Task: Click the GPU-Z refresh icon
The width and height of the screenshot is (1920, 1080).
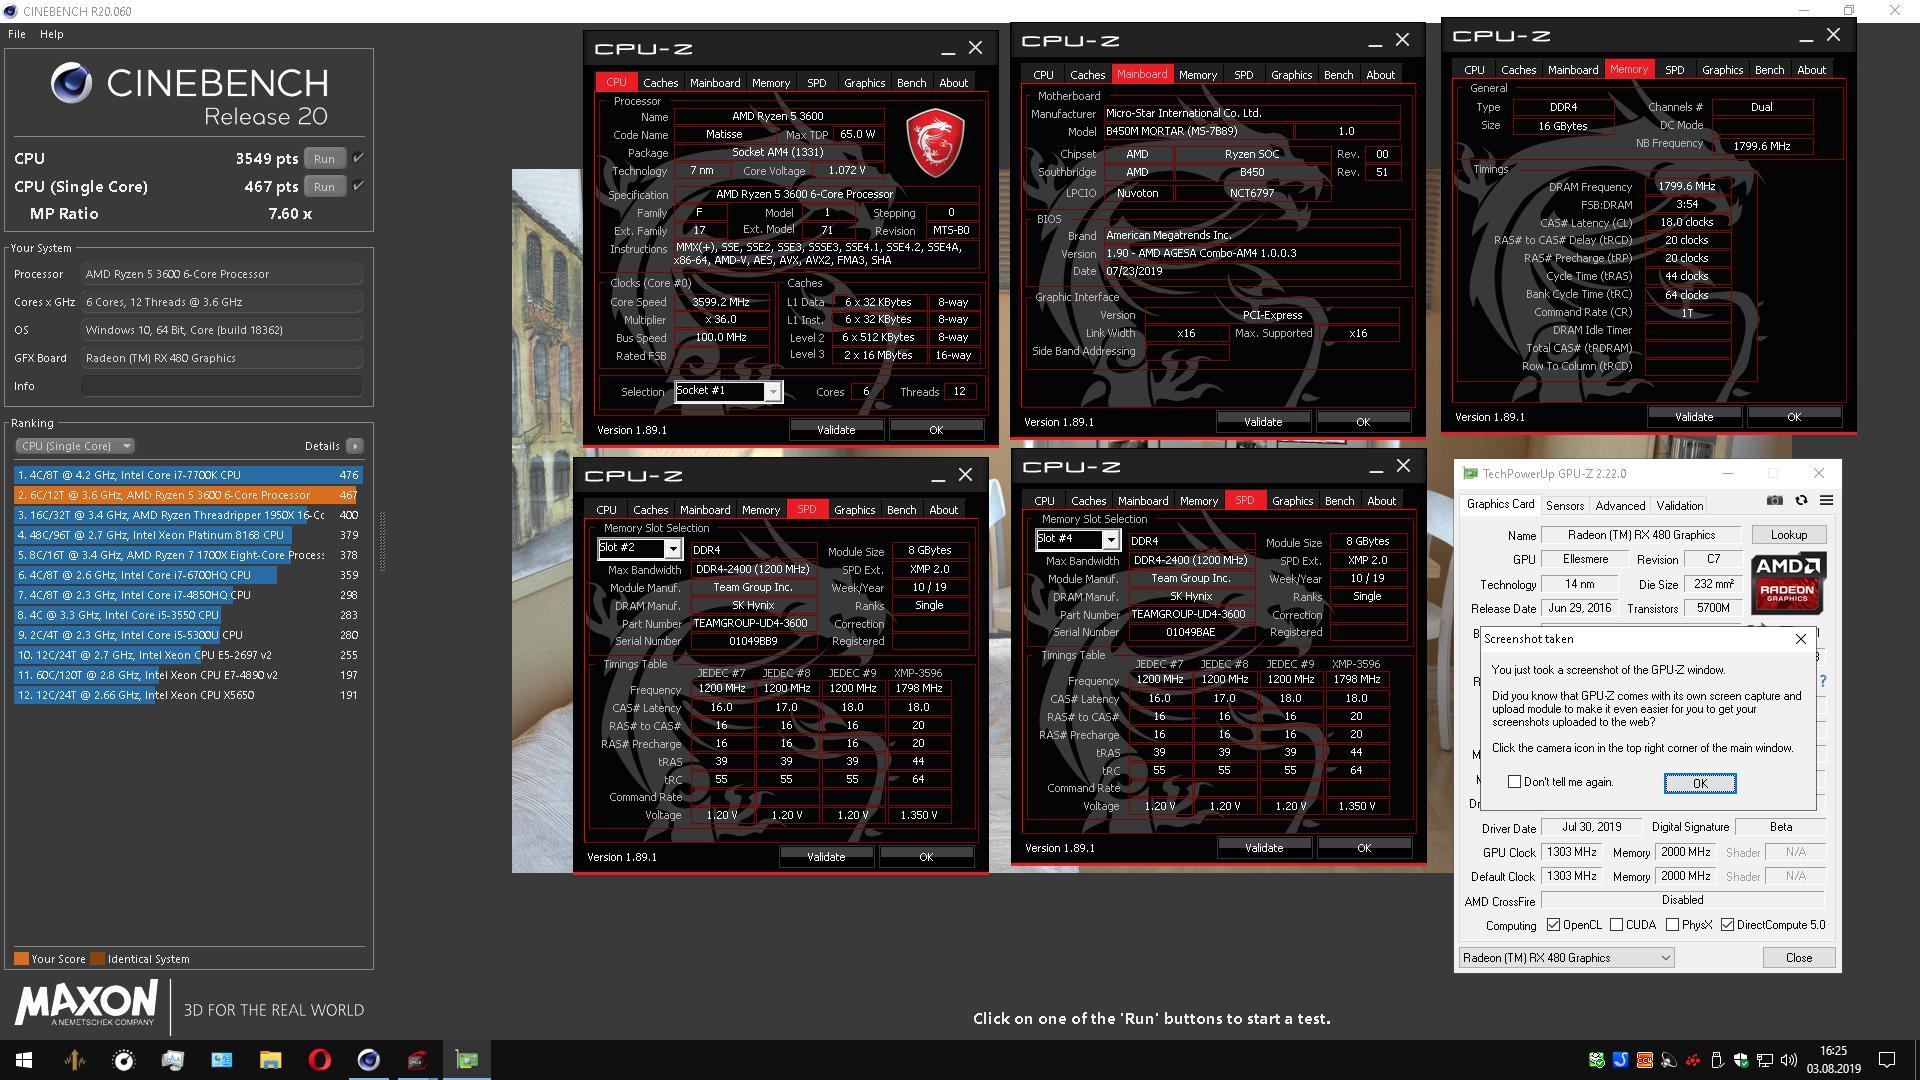Action: click(1801, 501)
